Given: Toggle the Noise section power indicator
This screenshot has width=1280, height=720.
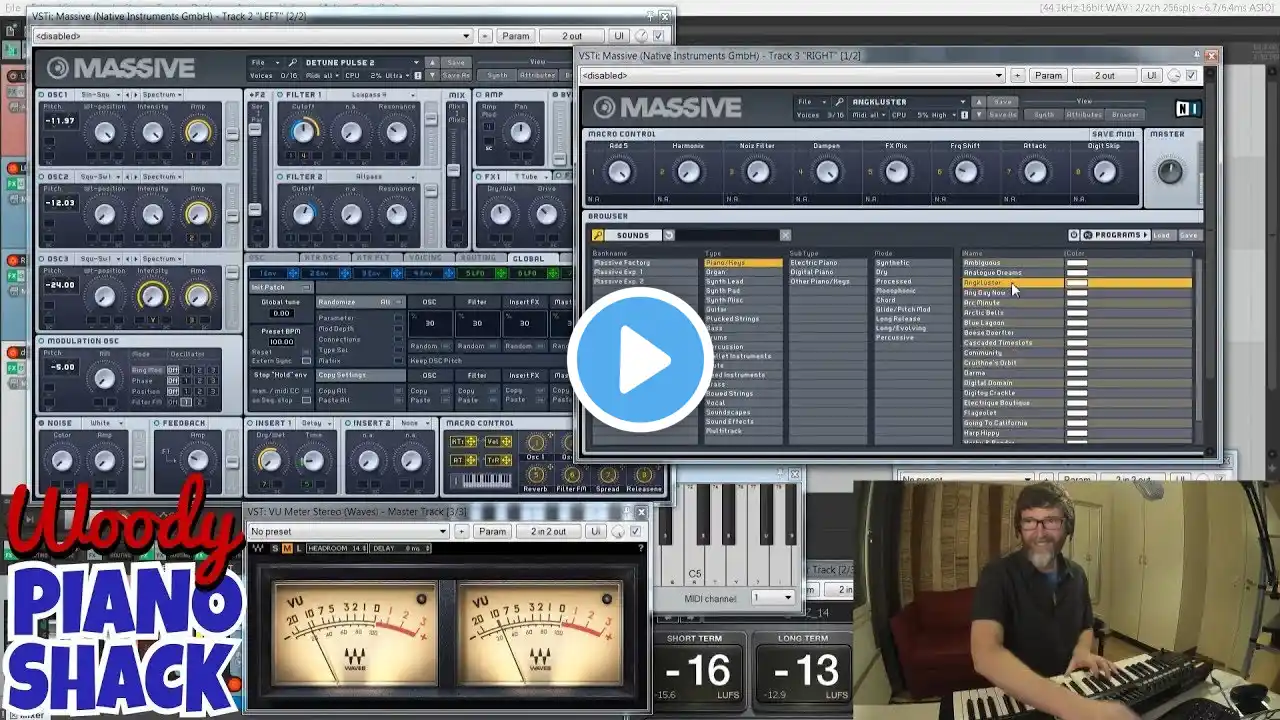Looking at the screenshot, I should coord(43,423).
